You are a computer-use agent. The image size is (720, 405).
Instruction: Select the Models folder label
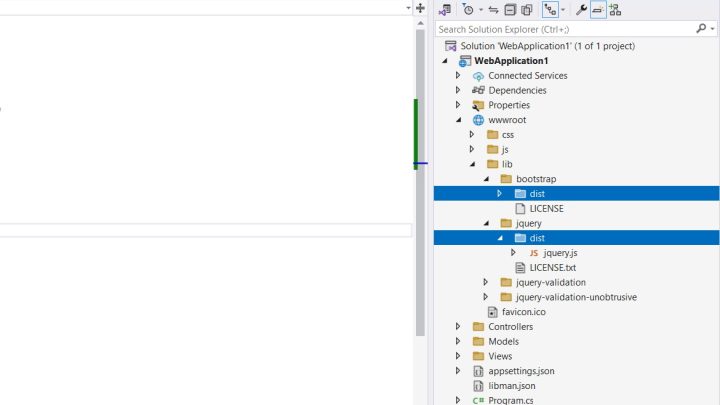pos(503,341)
